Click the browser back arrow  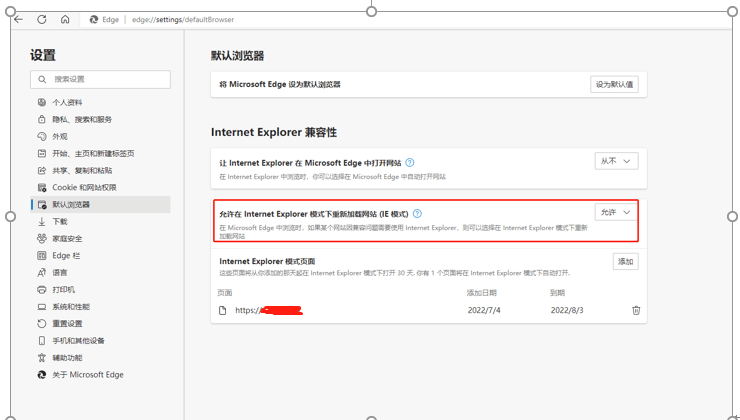point(18,19)
